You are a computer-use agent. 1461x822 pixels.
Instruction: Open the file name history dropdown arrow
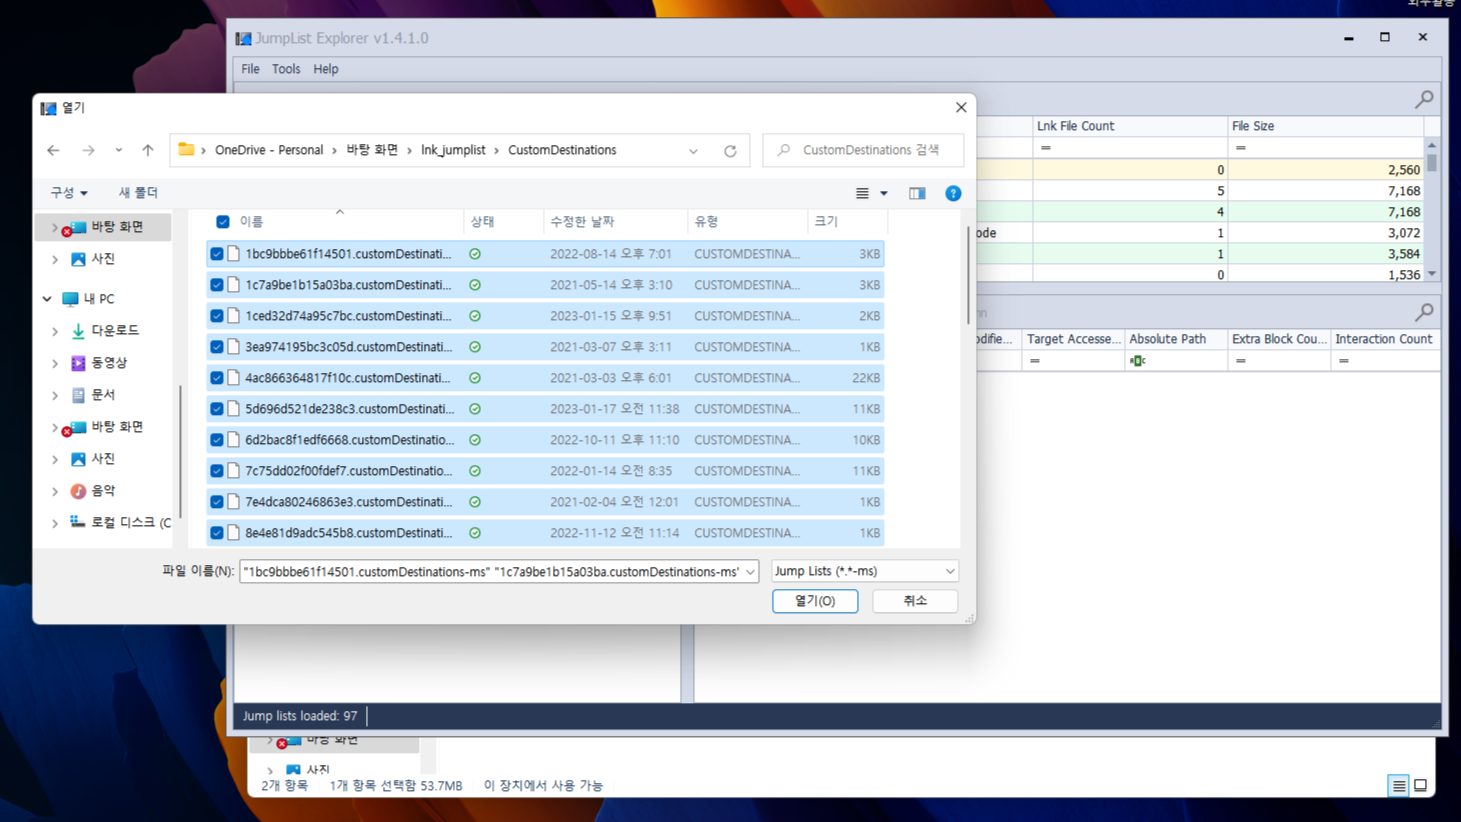pos(750,572)
